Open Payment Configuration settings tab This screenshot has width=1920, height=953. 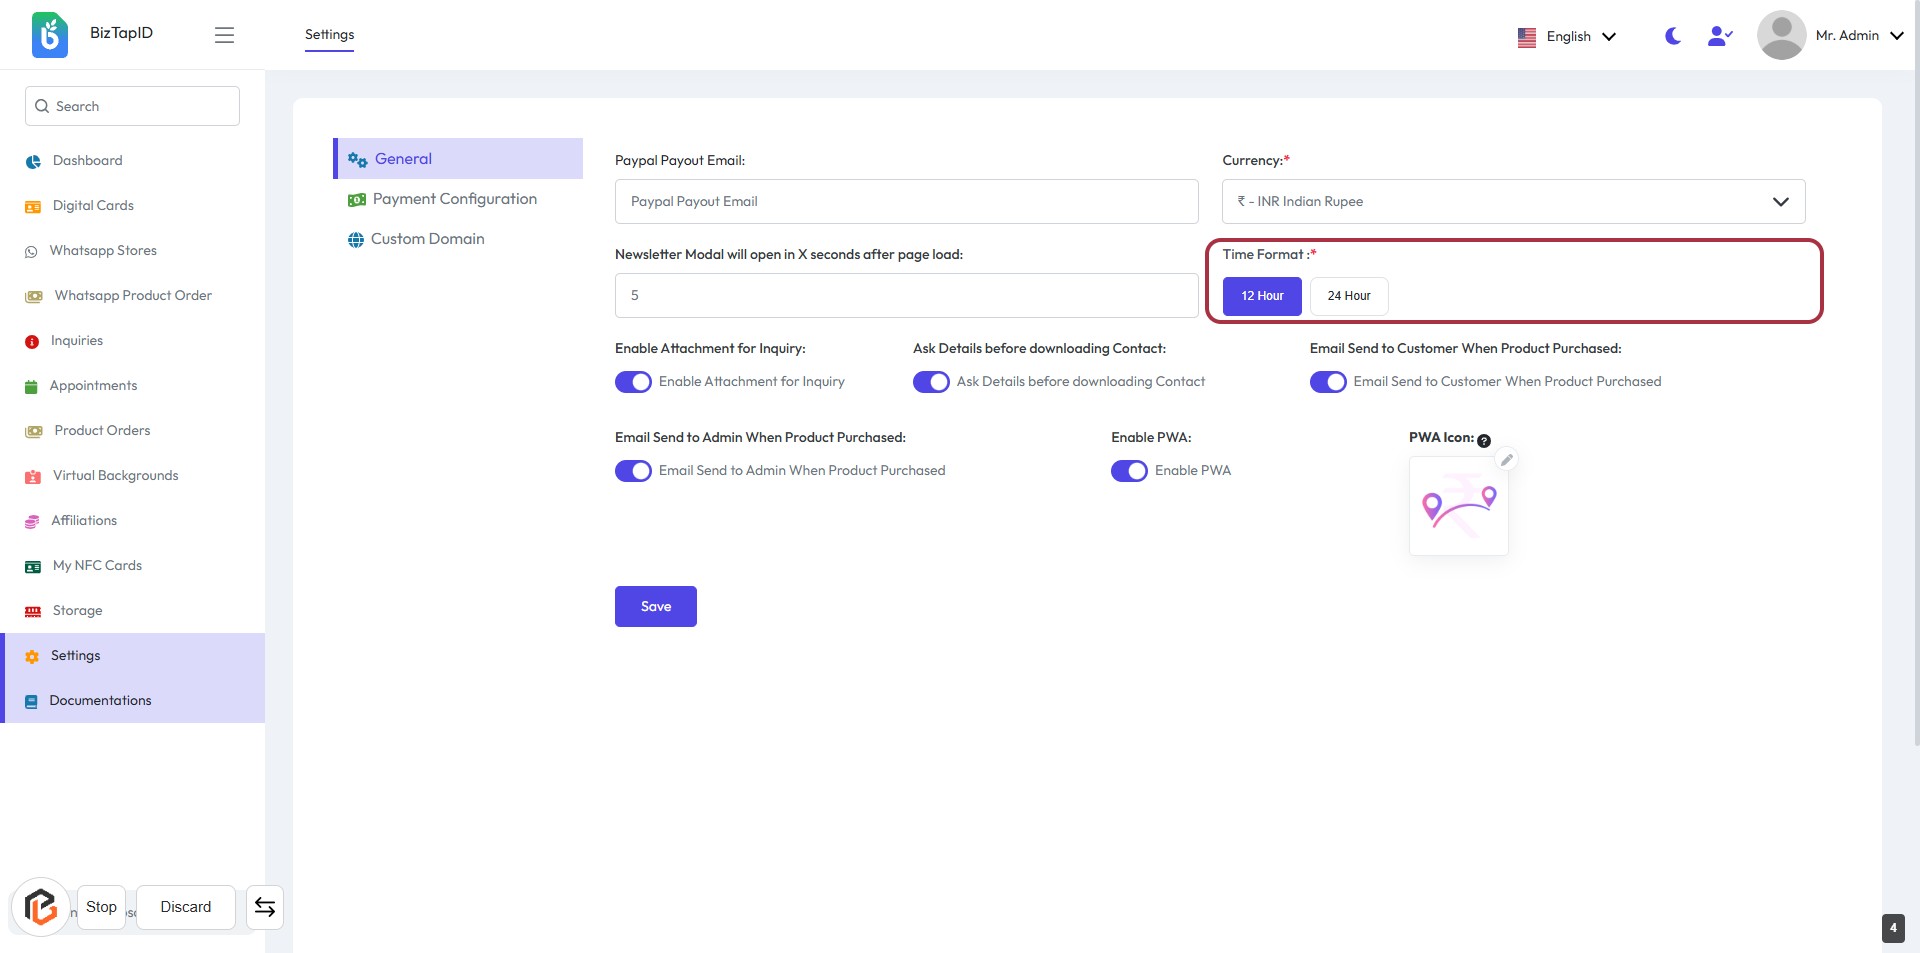[x=454, y=199]
